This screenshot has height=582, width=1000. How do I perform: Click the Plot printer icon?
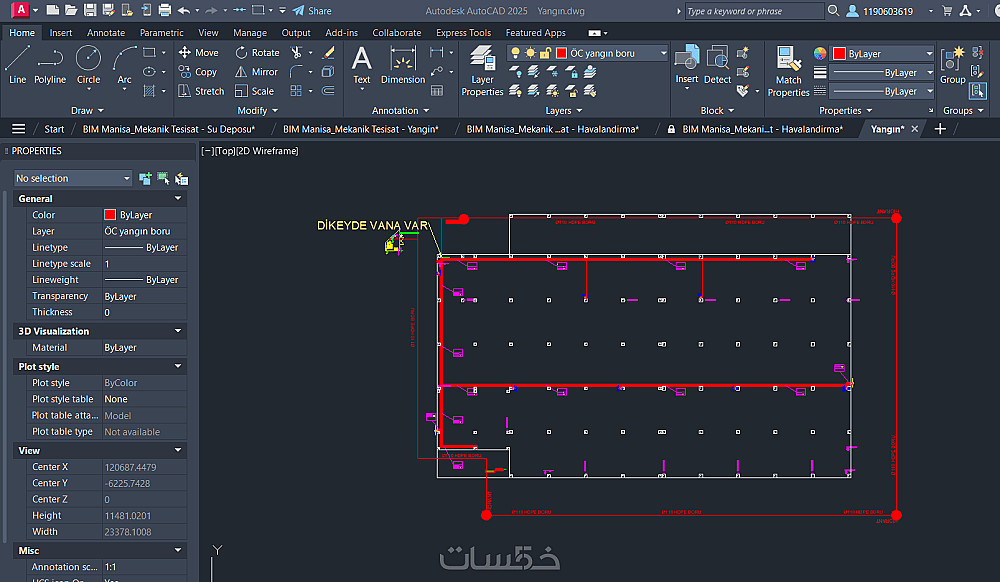165,10
